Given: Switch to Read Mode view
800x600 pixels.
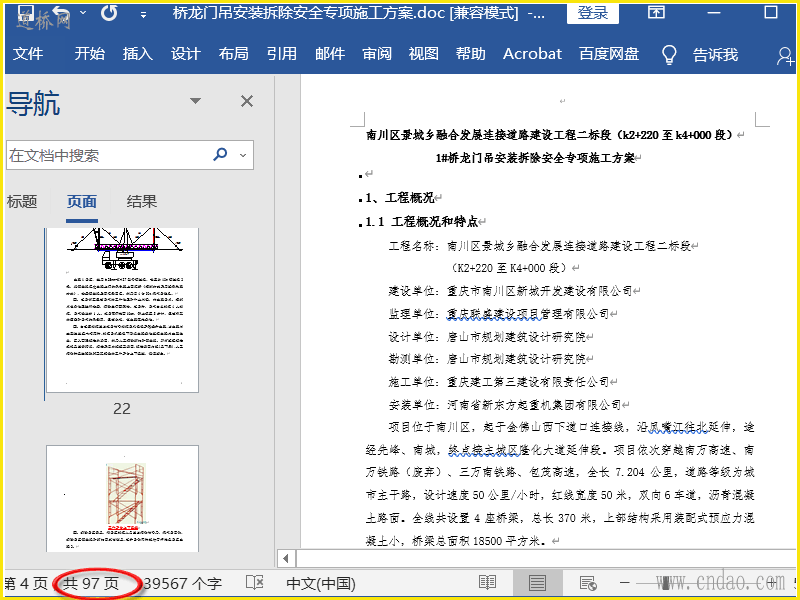Looking at the screenshot, I should pos(487,583).
